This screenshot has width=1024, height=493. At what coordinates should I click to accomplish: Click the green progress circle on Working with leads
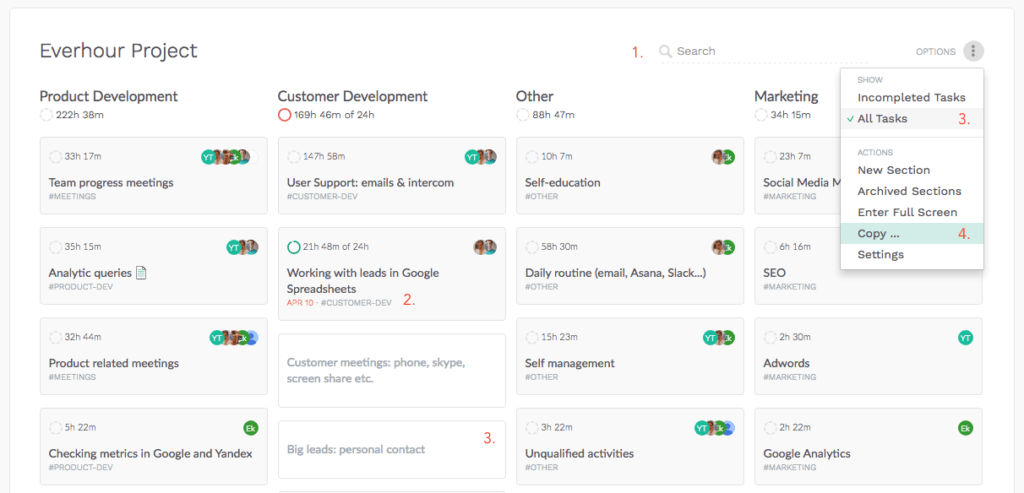[294, 247]
